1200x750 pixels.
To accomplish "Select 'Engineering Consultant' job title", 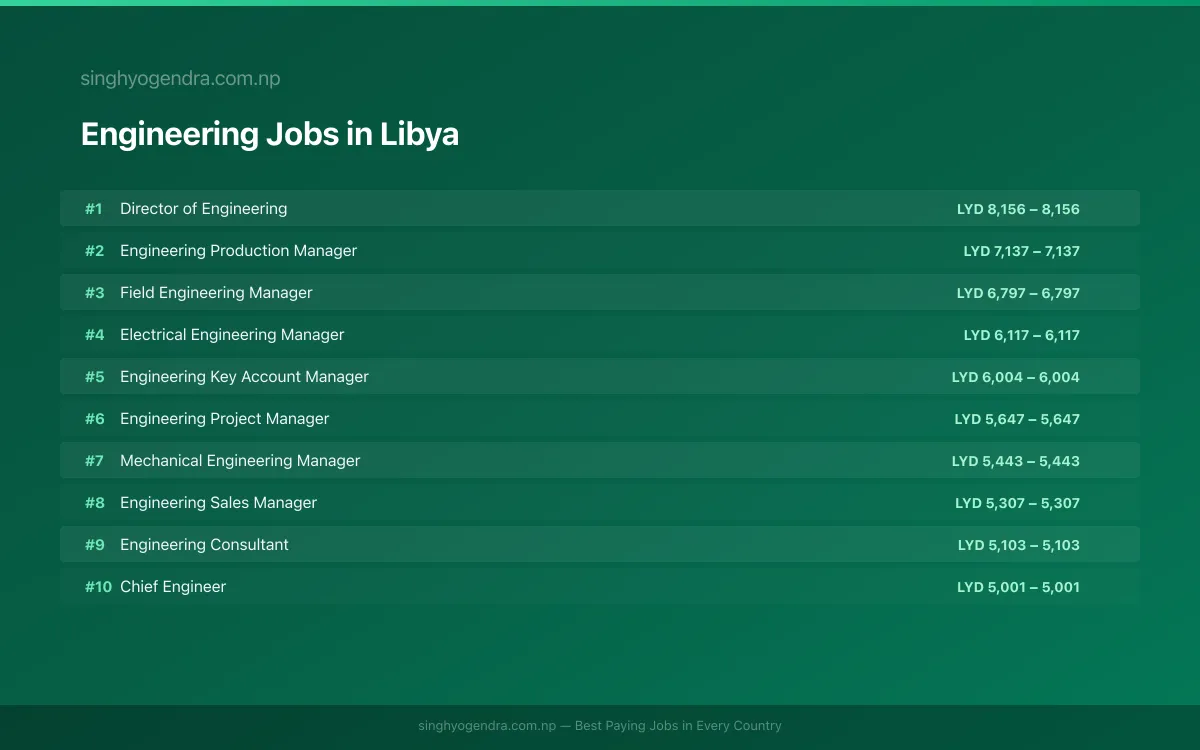I will click(204, 545).
